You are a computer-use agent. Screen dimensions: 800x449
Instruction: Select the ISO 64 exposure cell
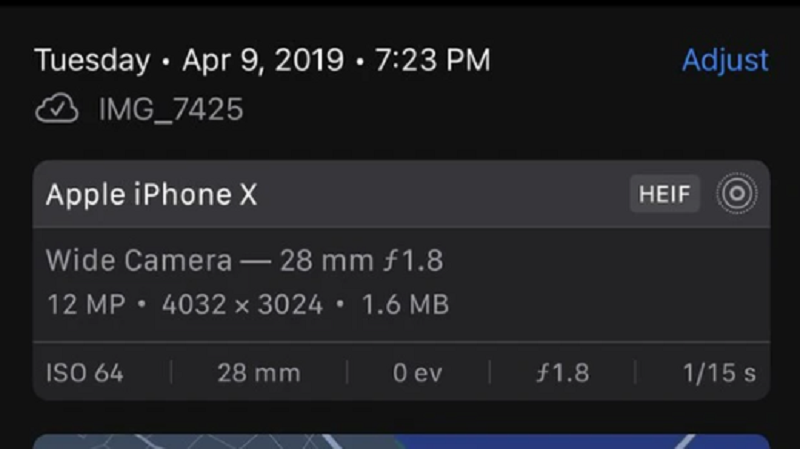[x=85, y=373]
